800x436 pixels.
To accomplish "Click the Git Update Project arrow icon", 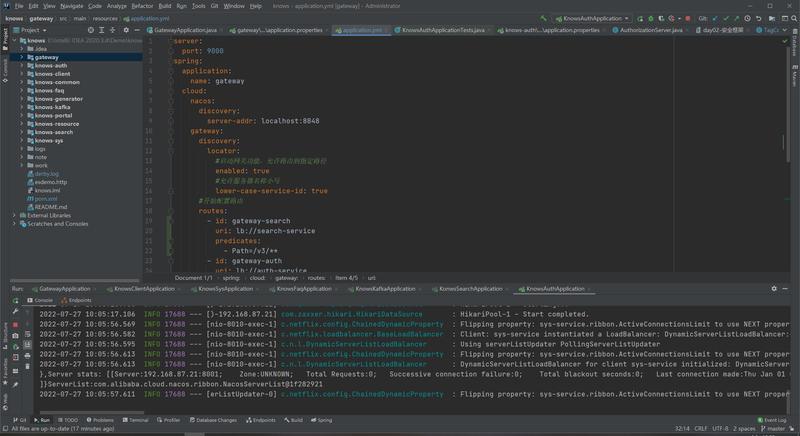I will pos(715,19).
